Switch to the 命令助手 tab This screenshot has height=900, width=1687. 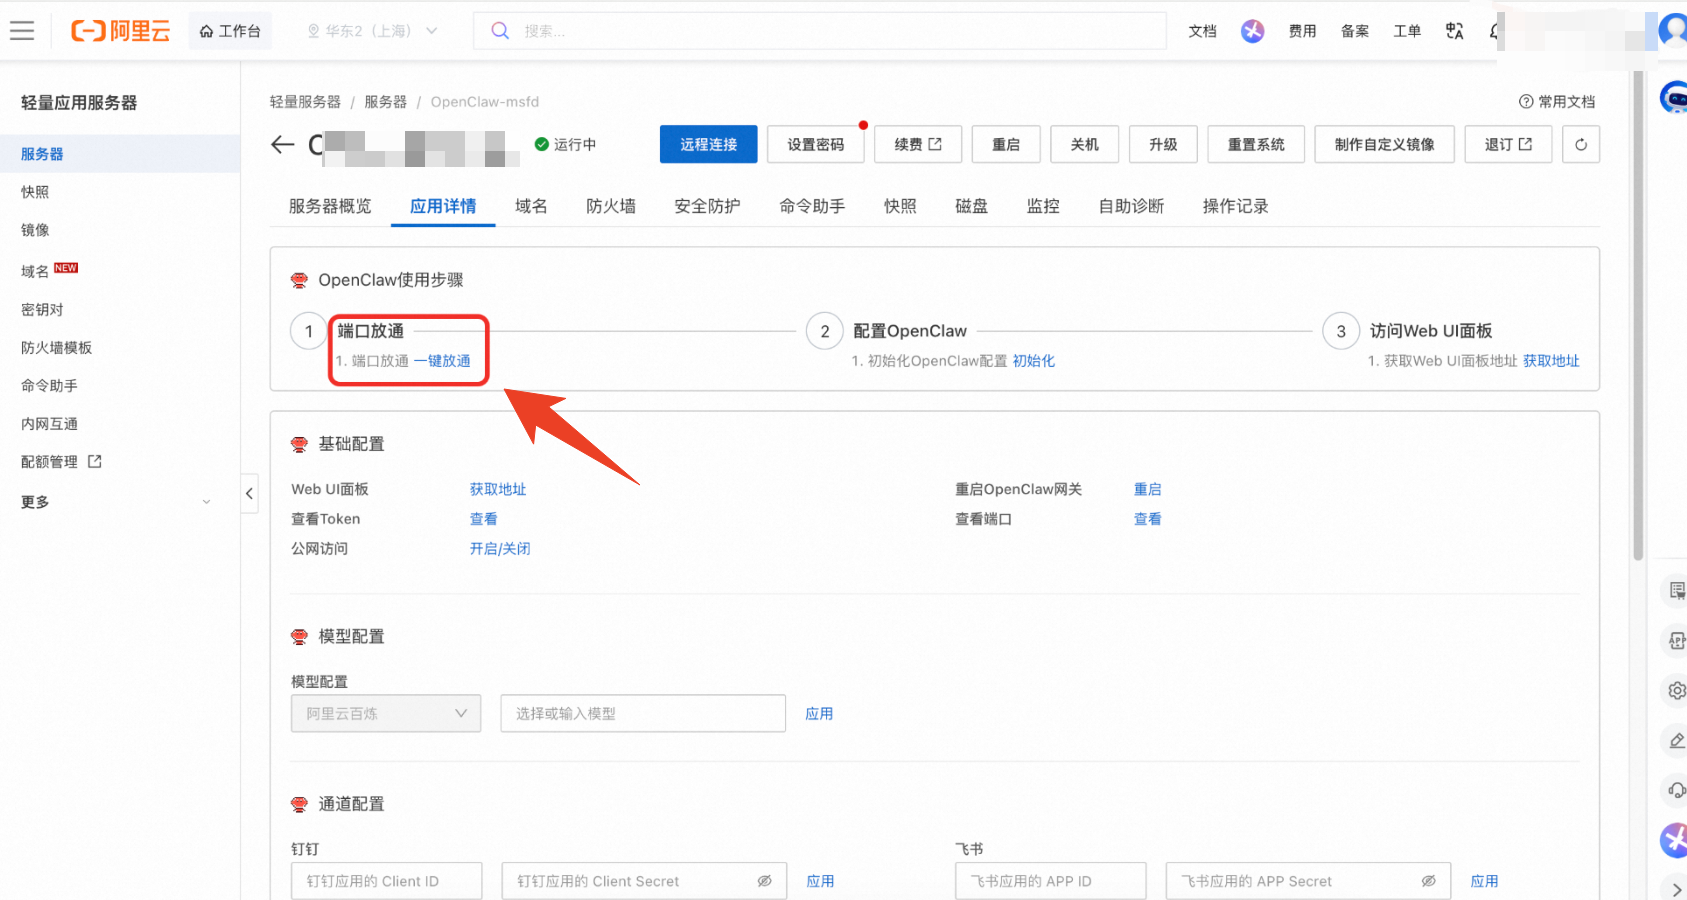[x=812, y=206]
